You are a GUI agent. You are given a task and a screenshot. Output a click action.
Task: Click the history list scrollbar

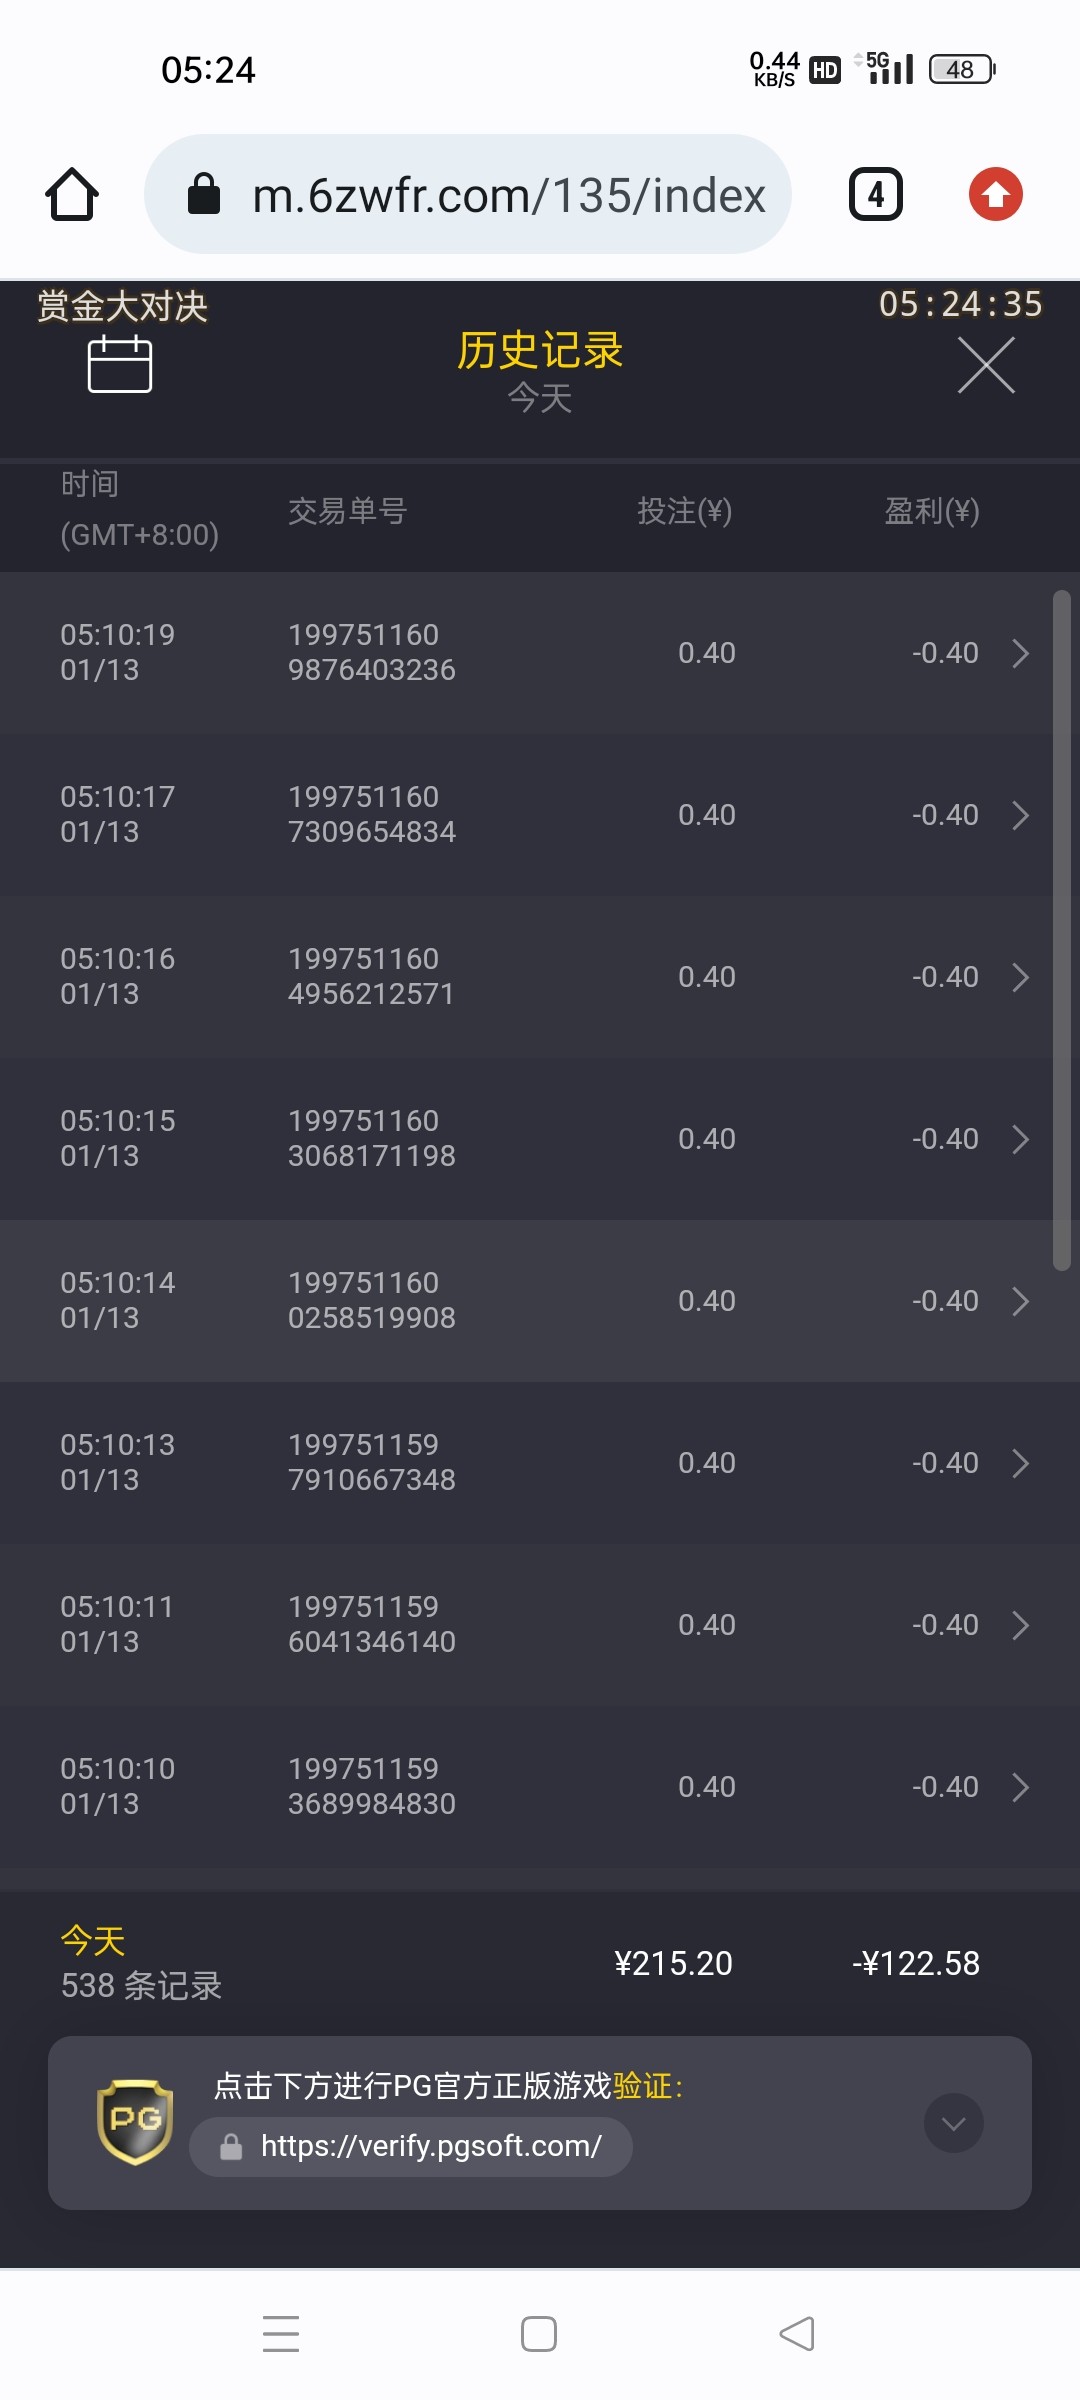(1061, 930)
